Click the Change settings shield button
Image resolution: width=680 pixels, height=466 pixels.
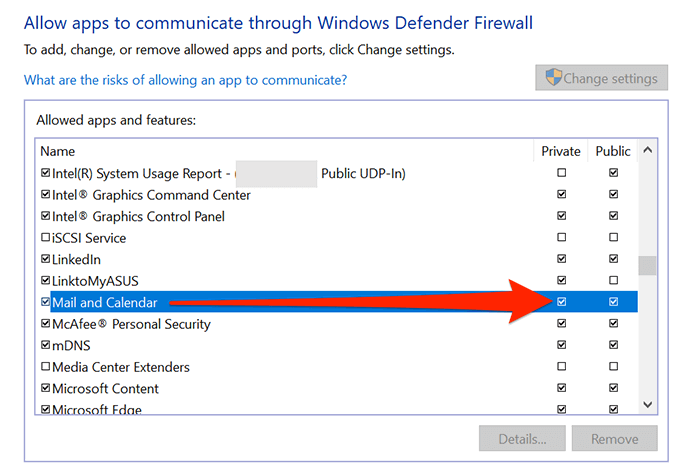coord(601,78)
